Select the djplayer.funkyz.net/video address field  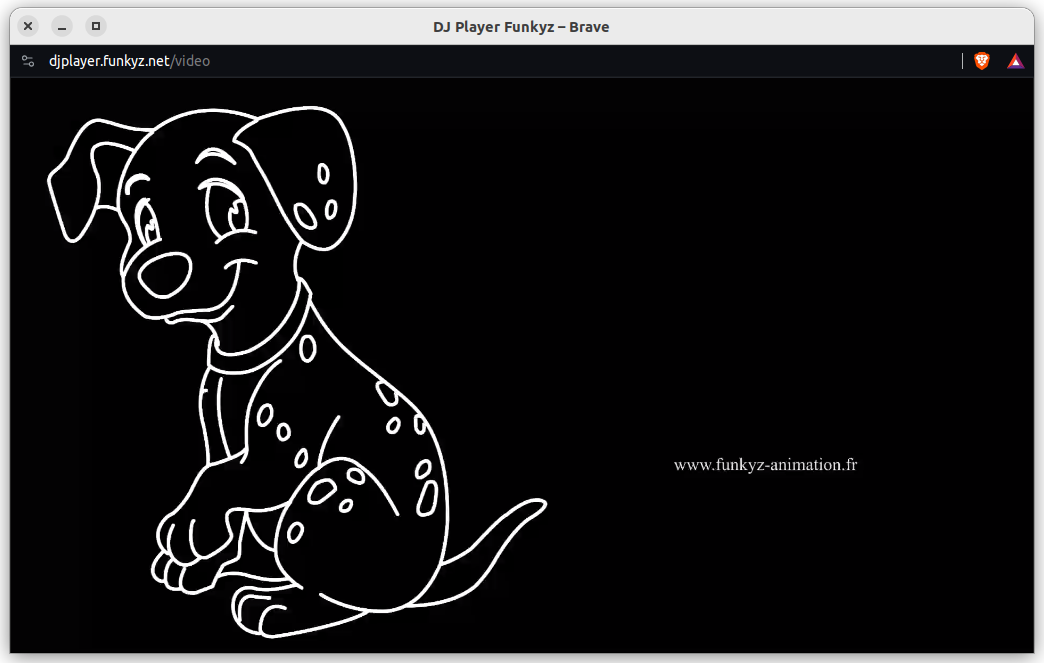pos(129,61)
